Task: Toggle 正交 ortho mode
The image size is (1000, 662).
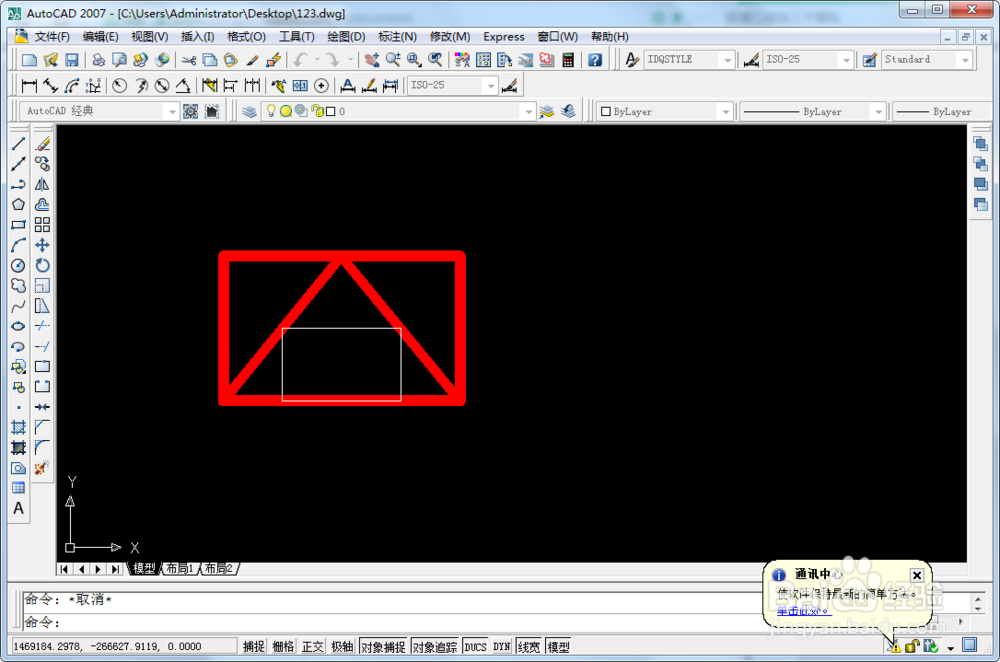Action: [312, 647]
